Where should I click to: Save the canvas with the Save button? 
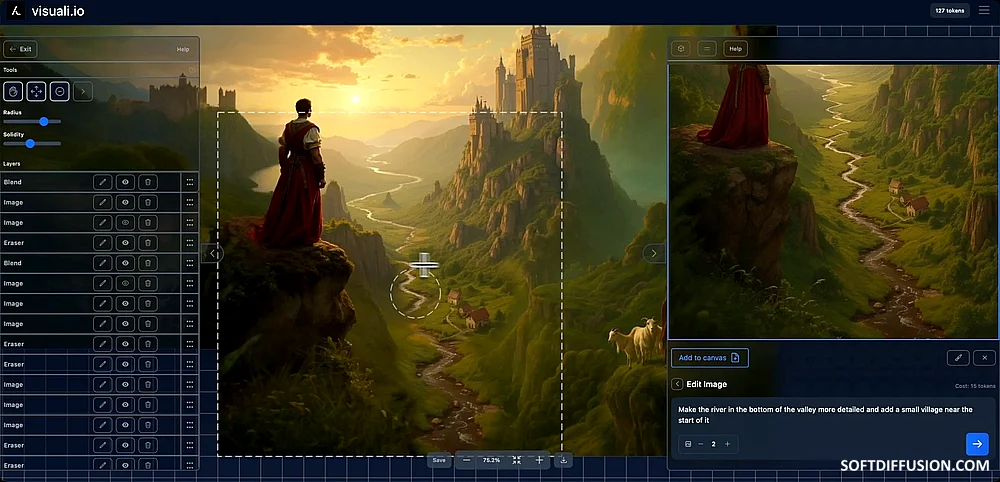439,460
